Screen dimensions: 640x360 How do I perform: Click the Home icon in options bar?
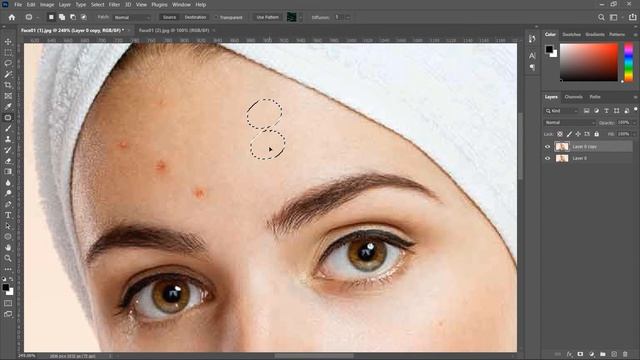point(12,17)
